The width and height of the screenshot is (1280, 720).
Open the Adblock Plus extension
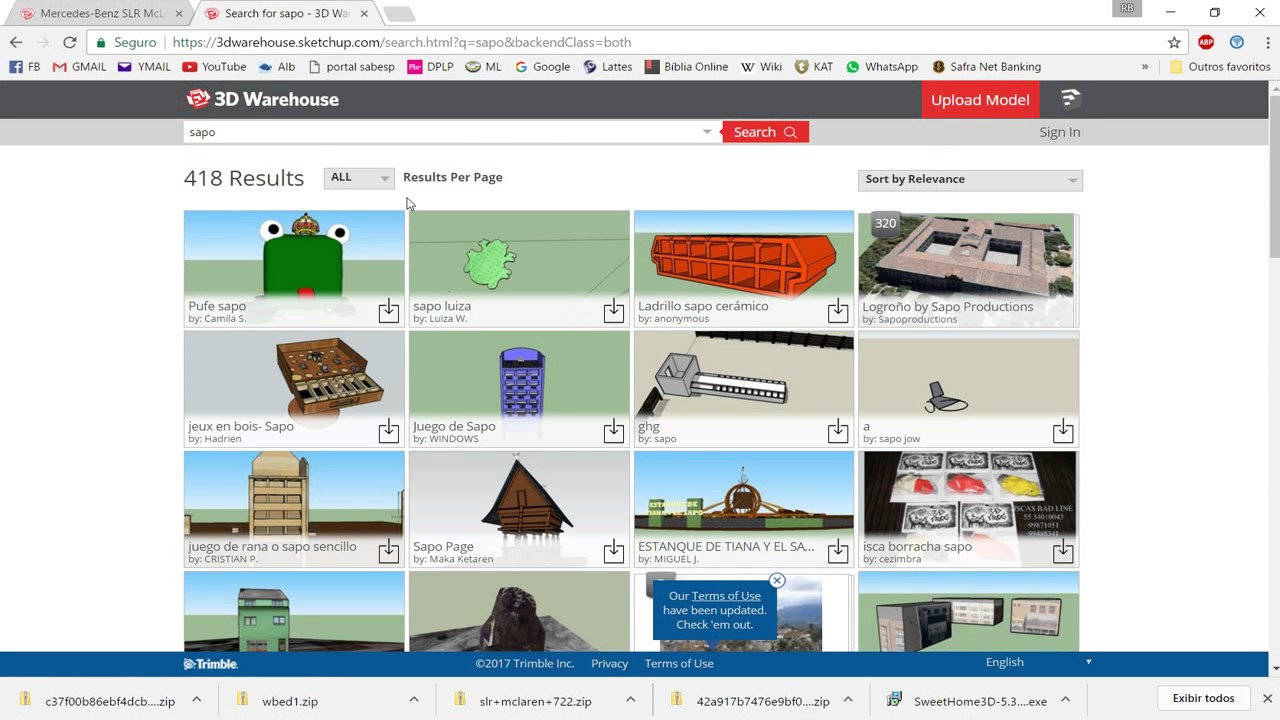point(1206,42)
